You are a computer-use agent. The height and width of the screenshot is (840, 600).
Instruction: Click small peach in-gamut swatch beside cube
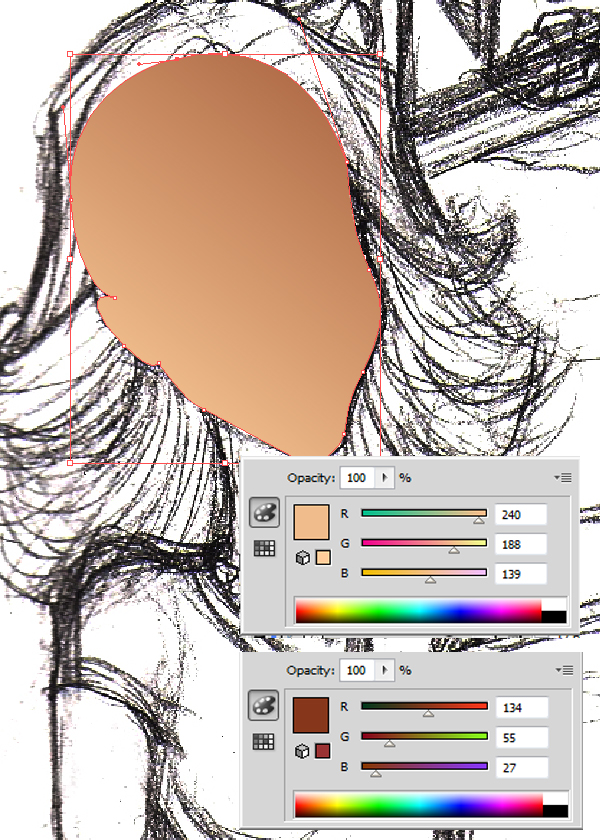323,558
